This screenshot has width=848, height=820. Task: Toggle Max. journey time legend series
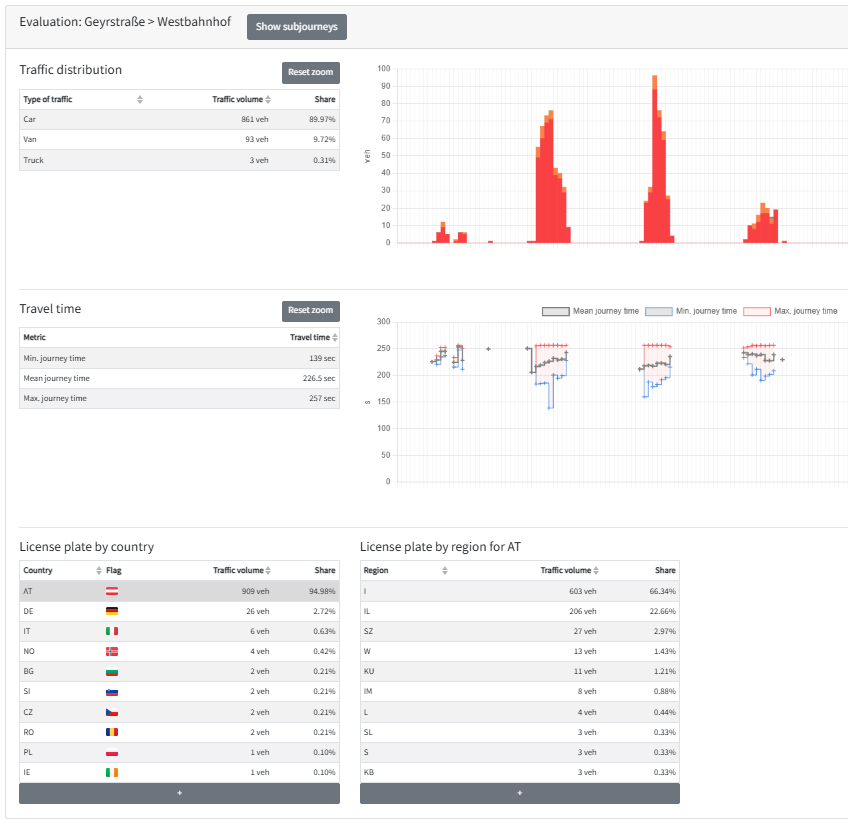click(791, 311)
